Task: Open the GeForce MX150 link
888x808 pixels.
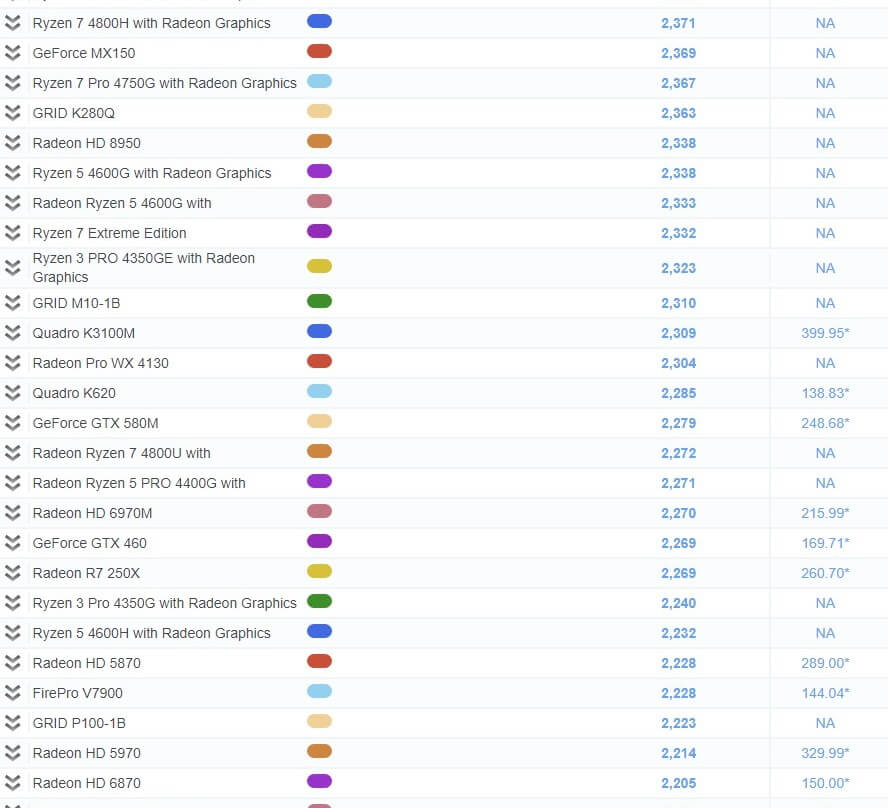Action: (x=84, y=53)
